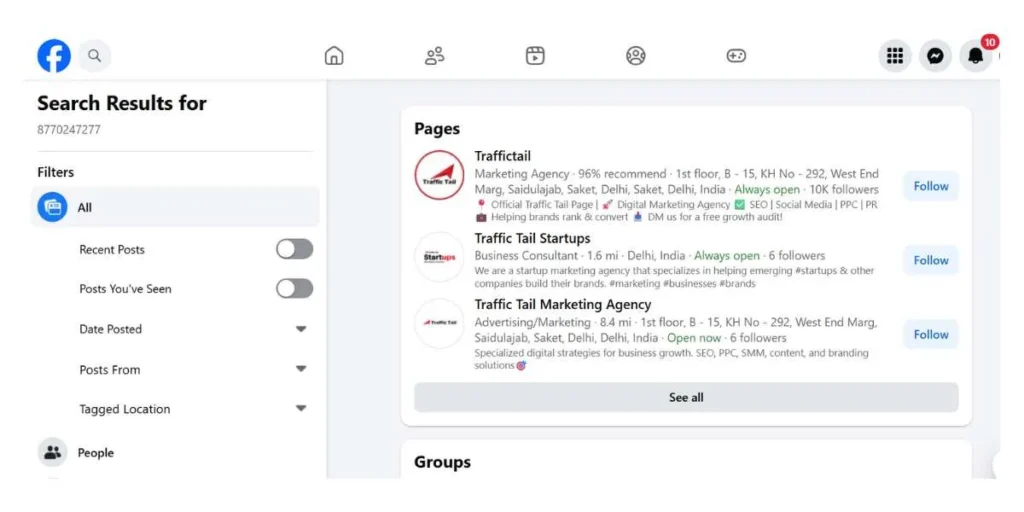Click the Facebook logo icon
Screen dimensions: 1024x512
pyautogui.click(x=54, y=56)
